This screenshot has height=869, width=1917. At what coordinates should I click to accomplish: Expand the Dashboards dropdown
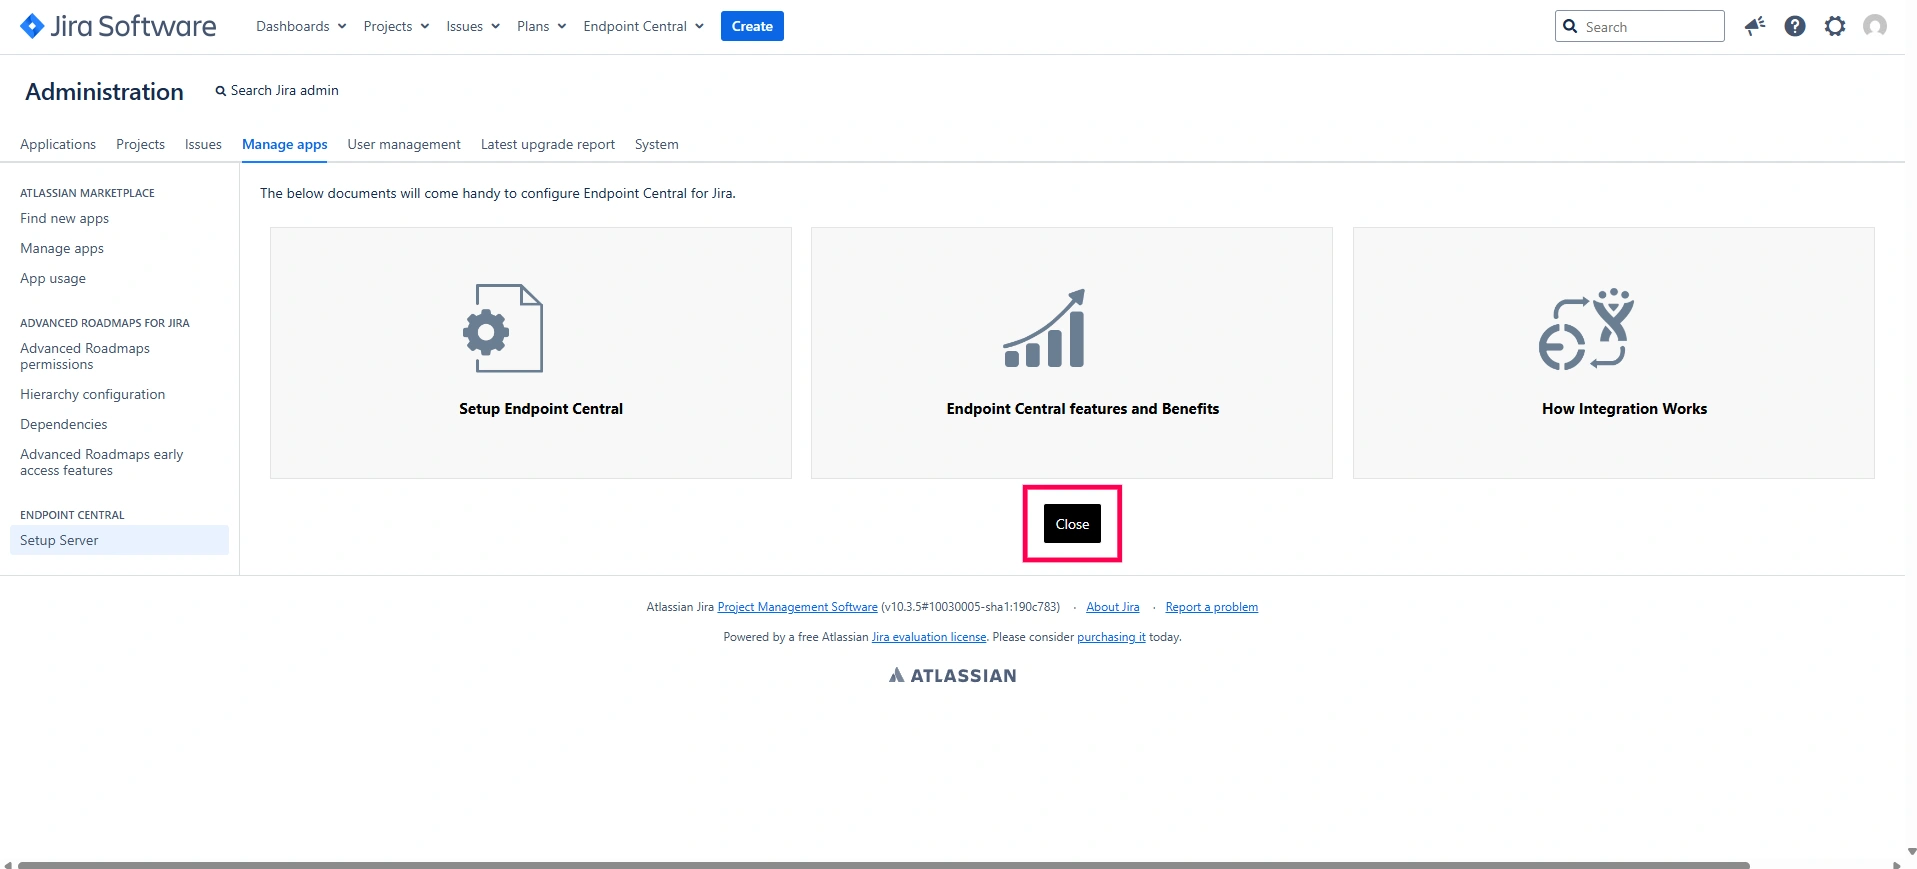point(301,26)
